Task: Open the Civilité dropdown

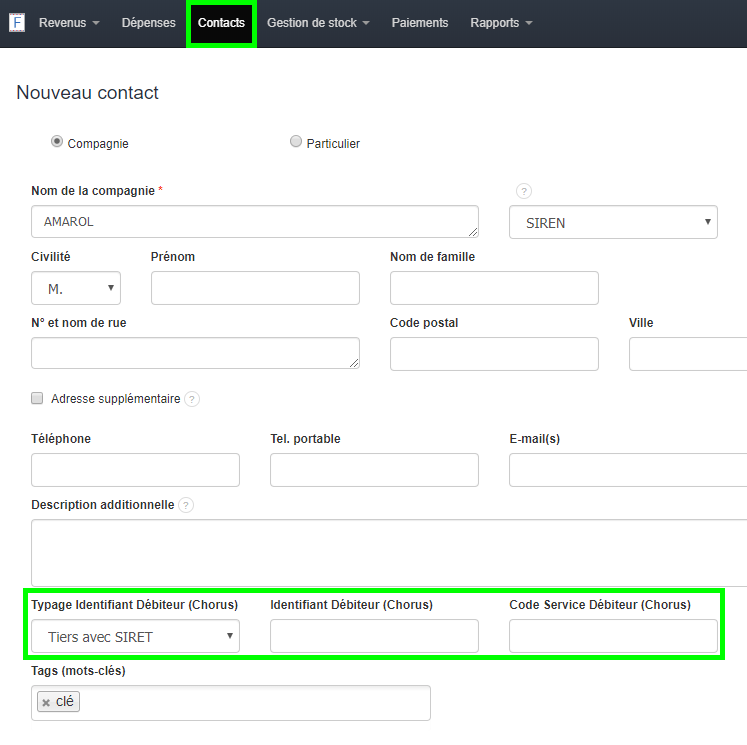Action: click(x=76, y=288)
